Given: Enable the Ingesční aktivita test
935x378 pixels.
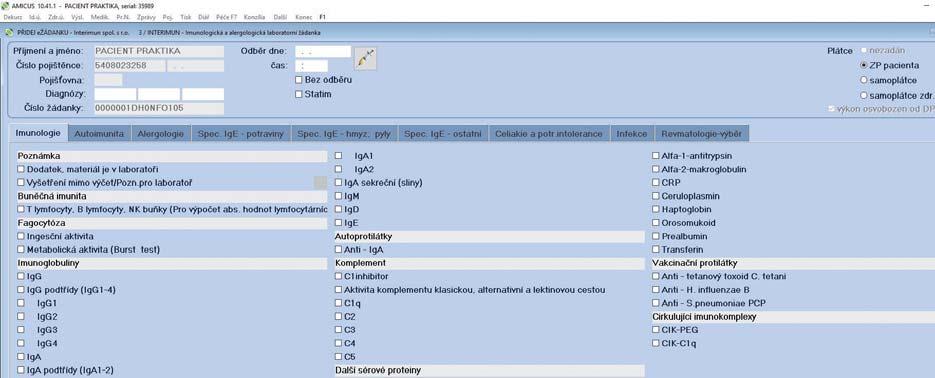Looking at the screenshot, I should point(21,237).
